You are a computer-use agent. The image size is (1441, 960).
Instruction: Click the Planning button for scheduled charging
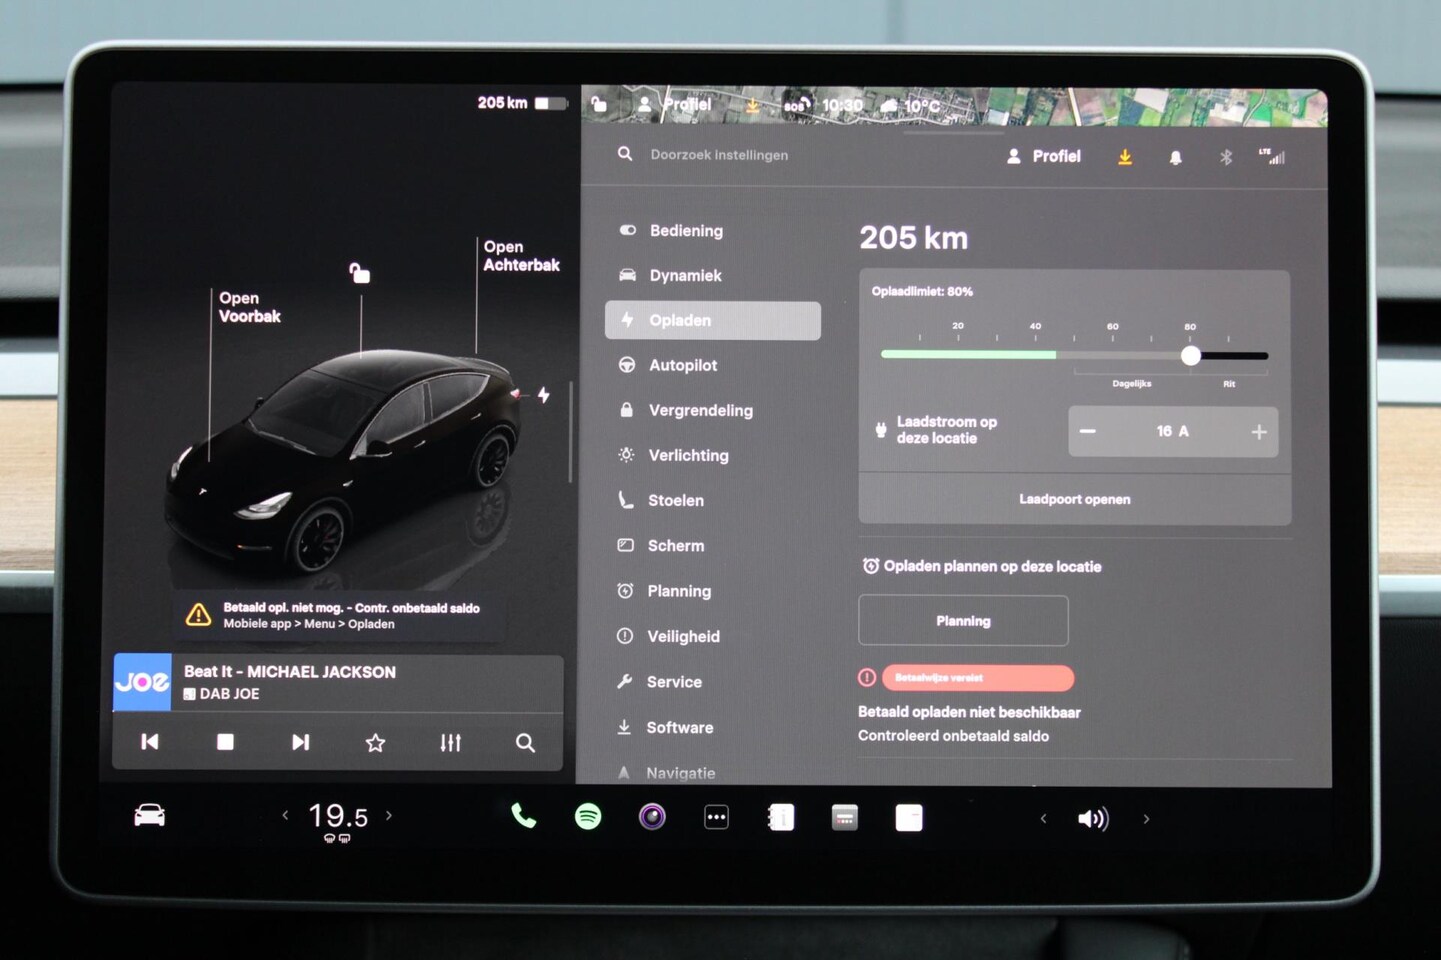click(963, 621)
